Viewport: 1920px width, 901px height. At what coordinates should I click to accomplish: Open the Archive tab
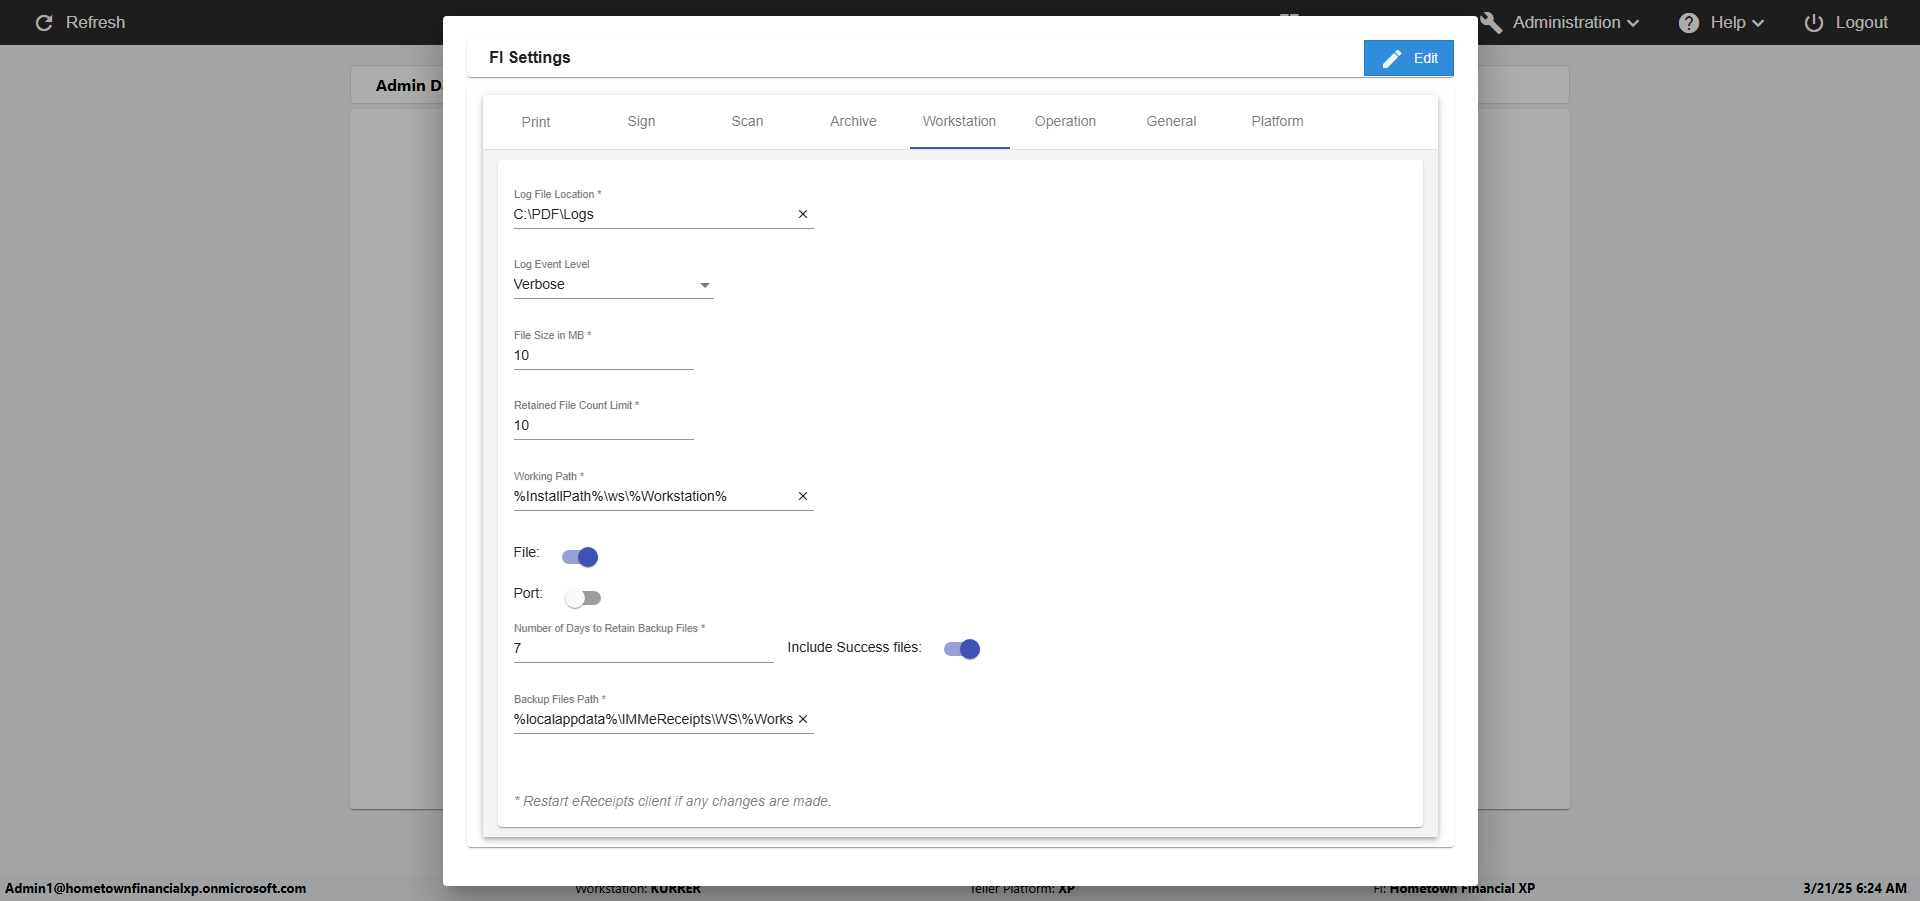[x=853, y=122]
